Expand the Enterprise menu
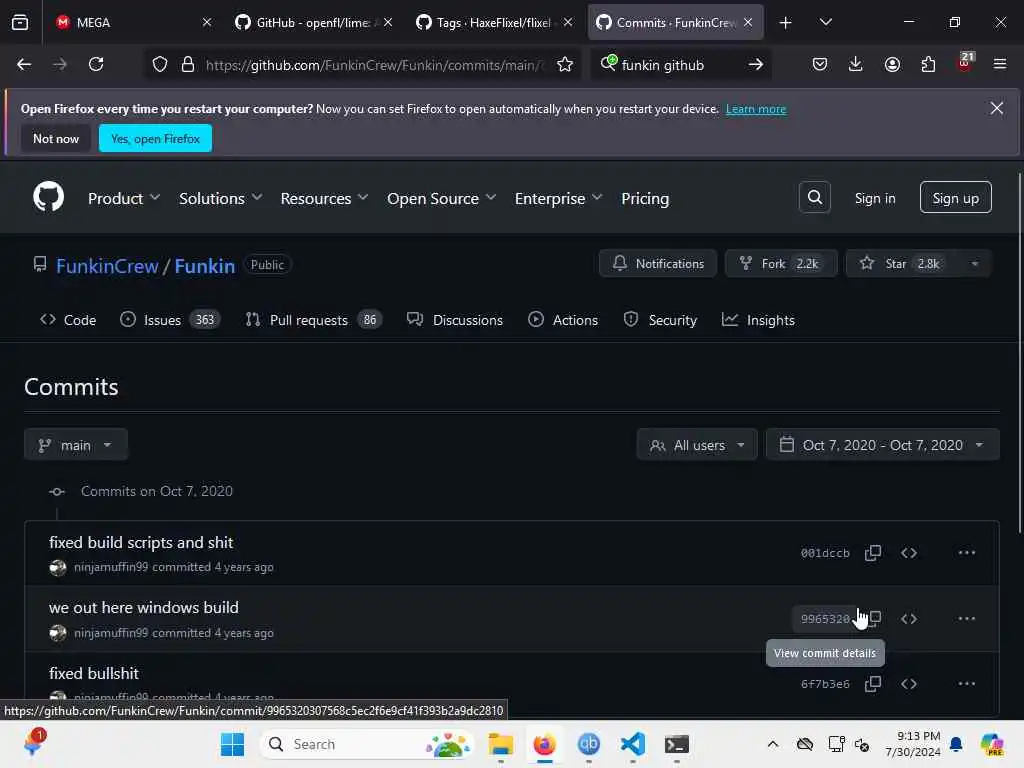This screenshot has height=768, width=1024. coord(558,198)
